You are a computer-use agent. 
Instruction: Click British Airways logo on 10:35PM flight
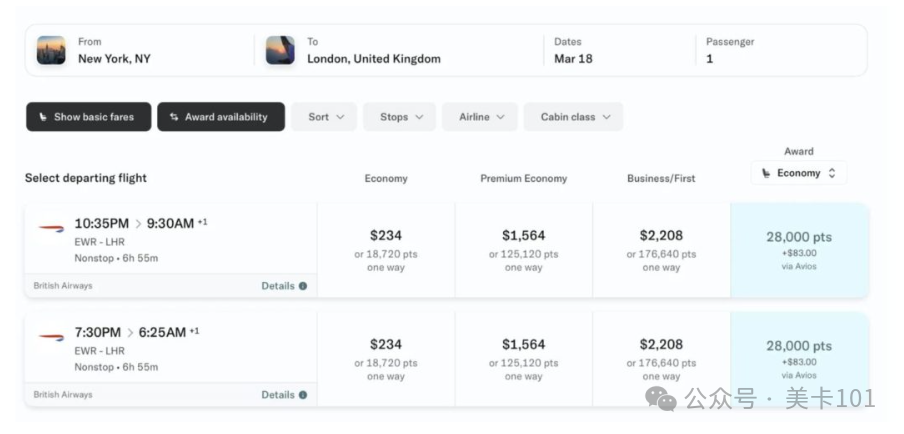point(51,228)
